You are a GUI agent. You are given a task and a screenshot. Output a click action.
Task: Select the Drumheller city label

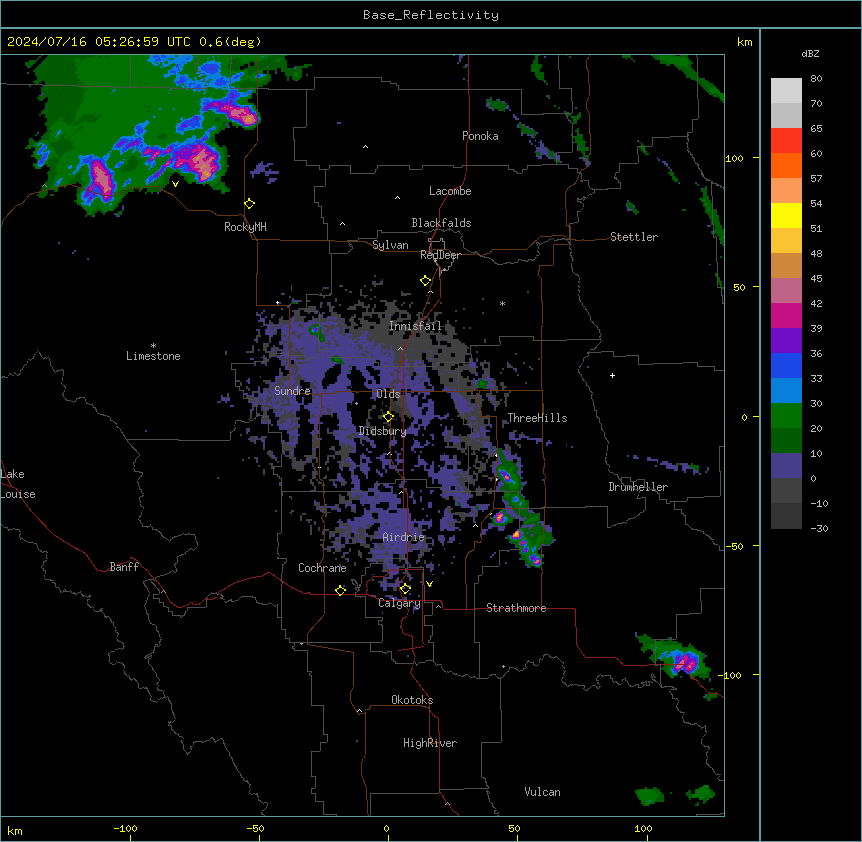point(638,487)
